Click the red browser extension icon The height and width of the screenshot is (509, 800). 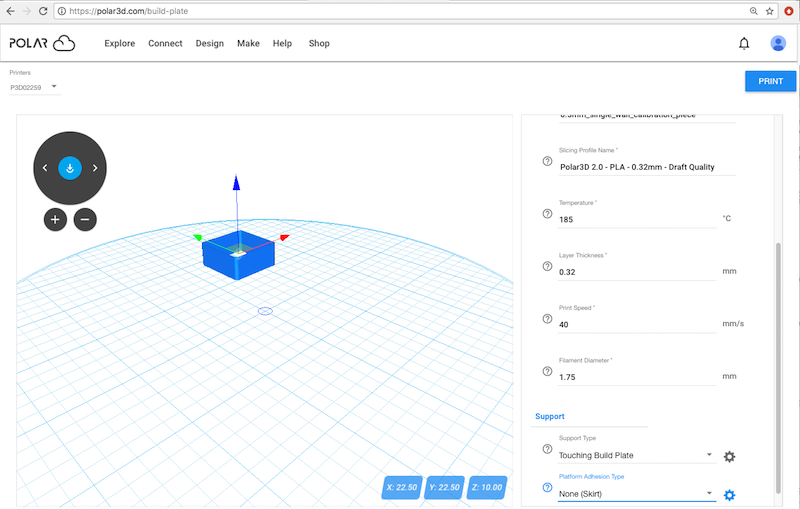[x=789, y=11]
